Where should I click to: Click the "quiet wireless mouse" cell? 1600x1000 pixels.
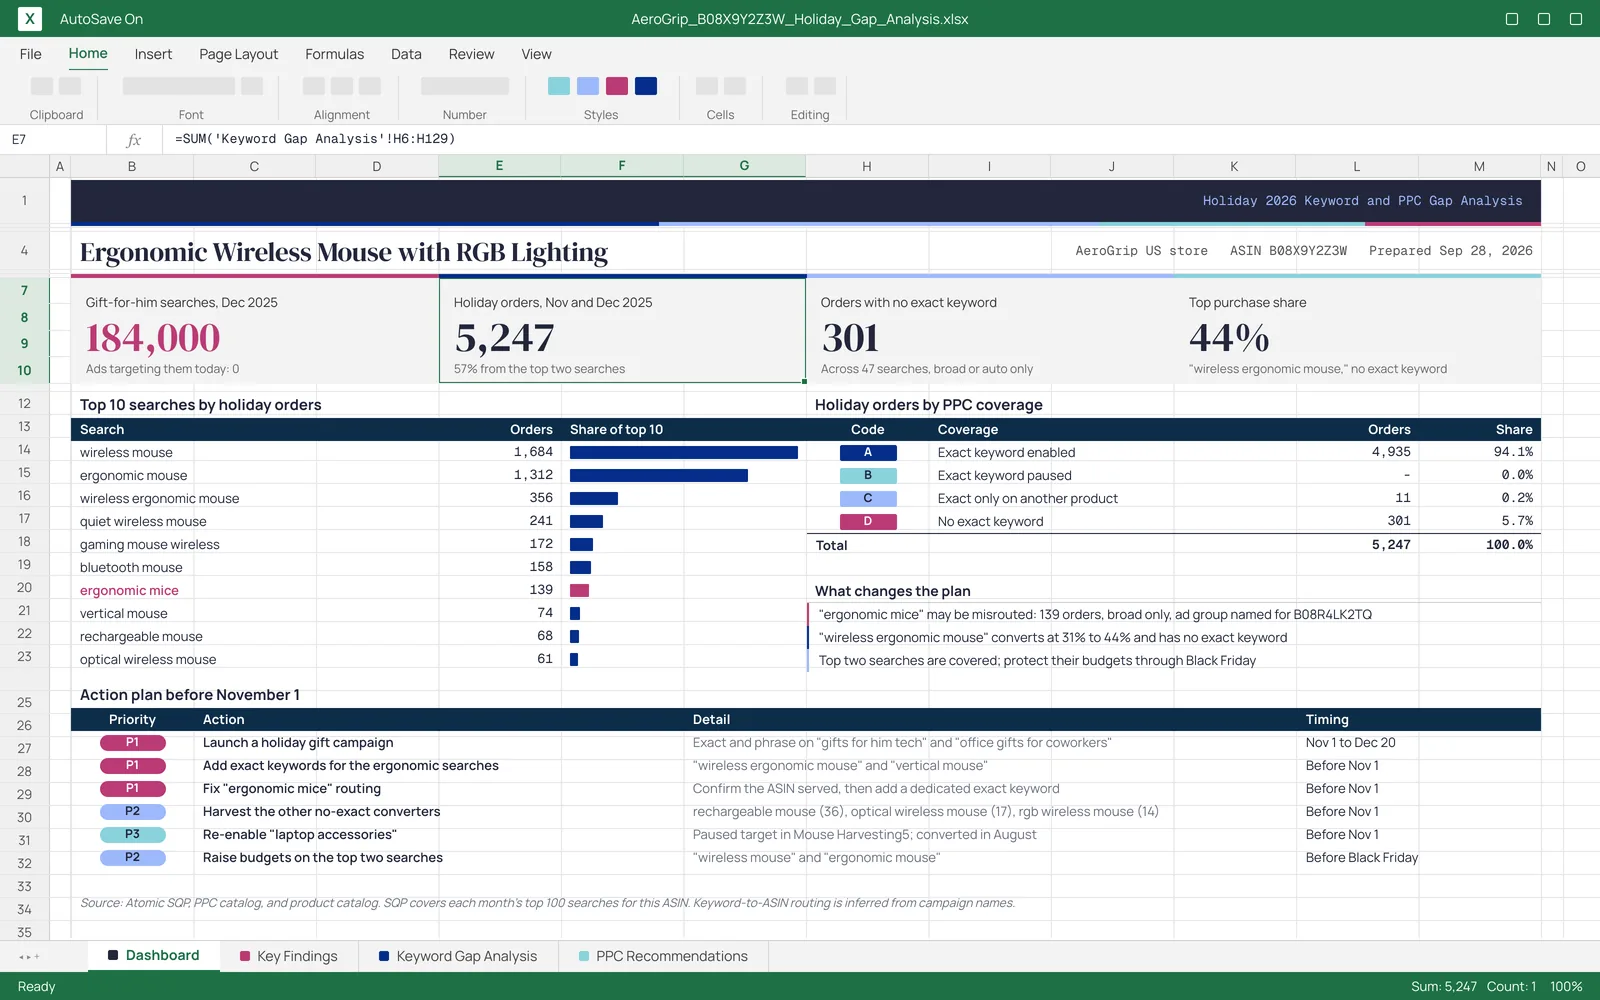click(x=143, y=522)
